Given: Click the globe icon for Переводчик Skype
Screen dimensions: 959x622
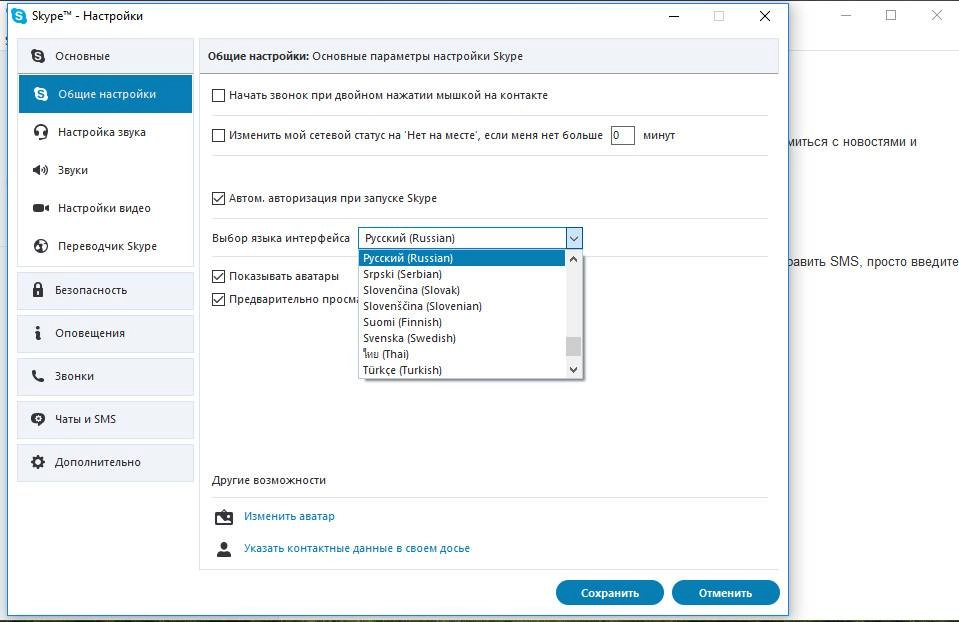Looking at the screenshot, I should [x=41, y=246].
